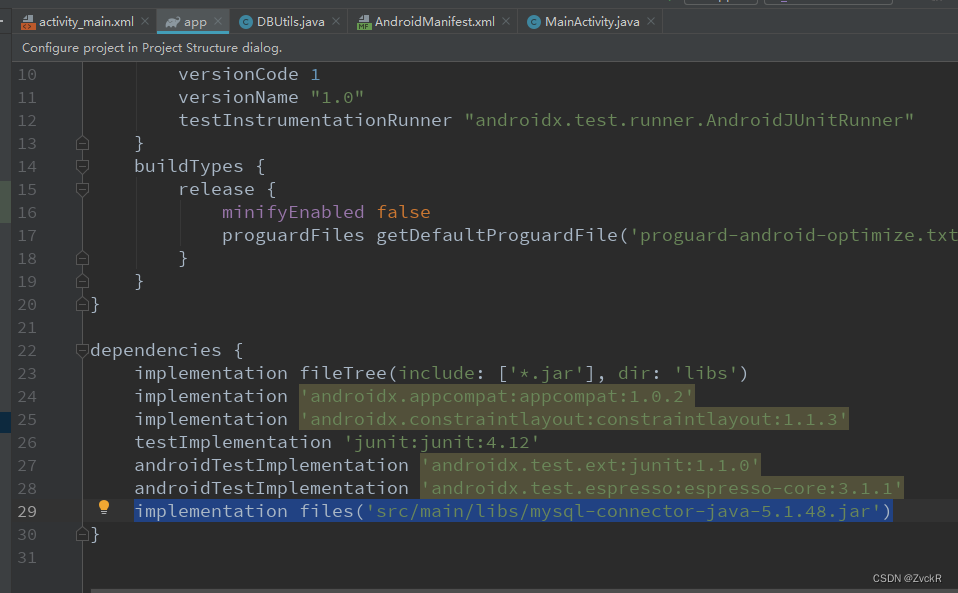
Task: Click the fold end marker on line 20
Action: click(x=82, y=304)
